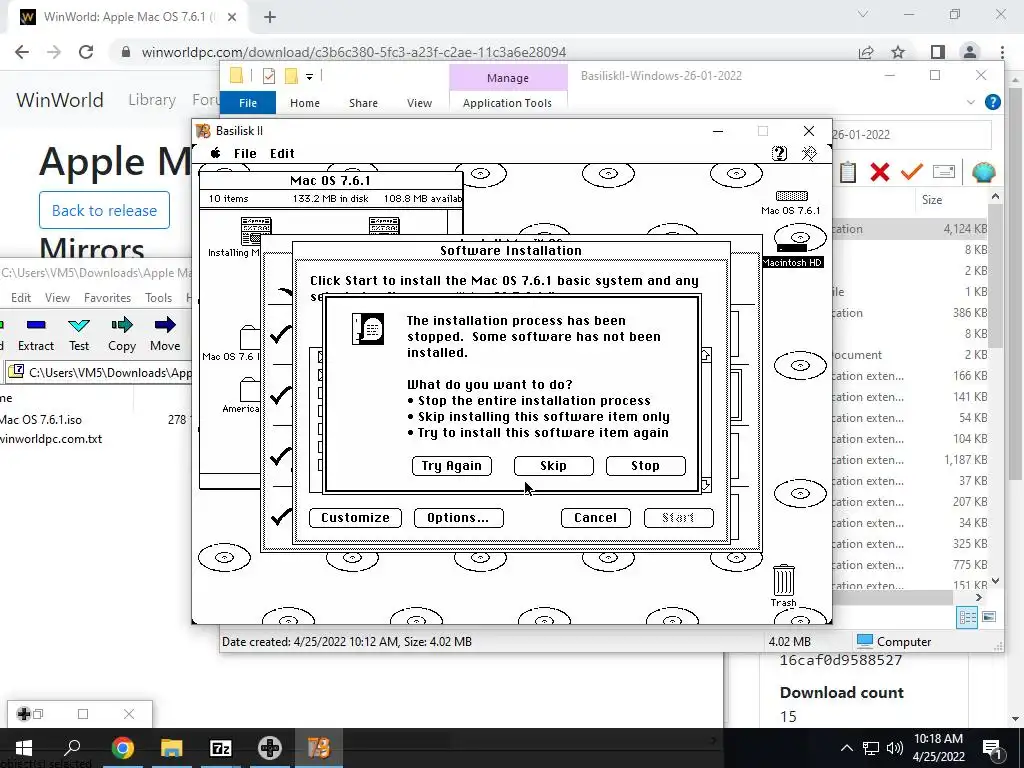Click the Mac help balloon icon

[779, 153]
